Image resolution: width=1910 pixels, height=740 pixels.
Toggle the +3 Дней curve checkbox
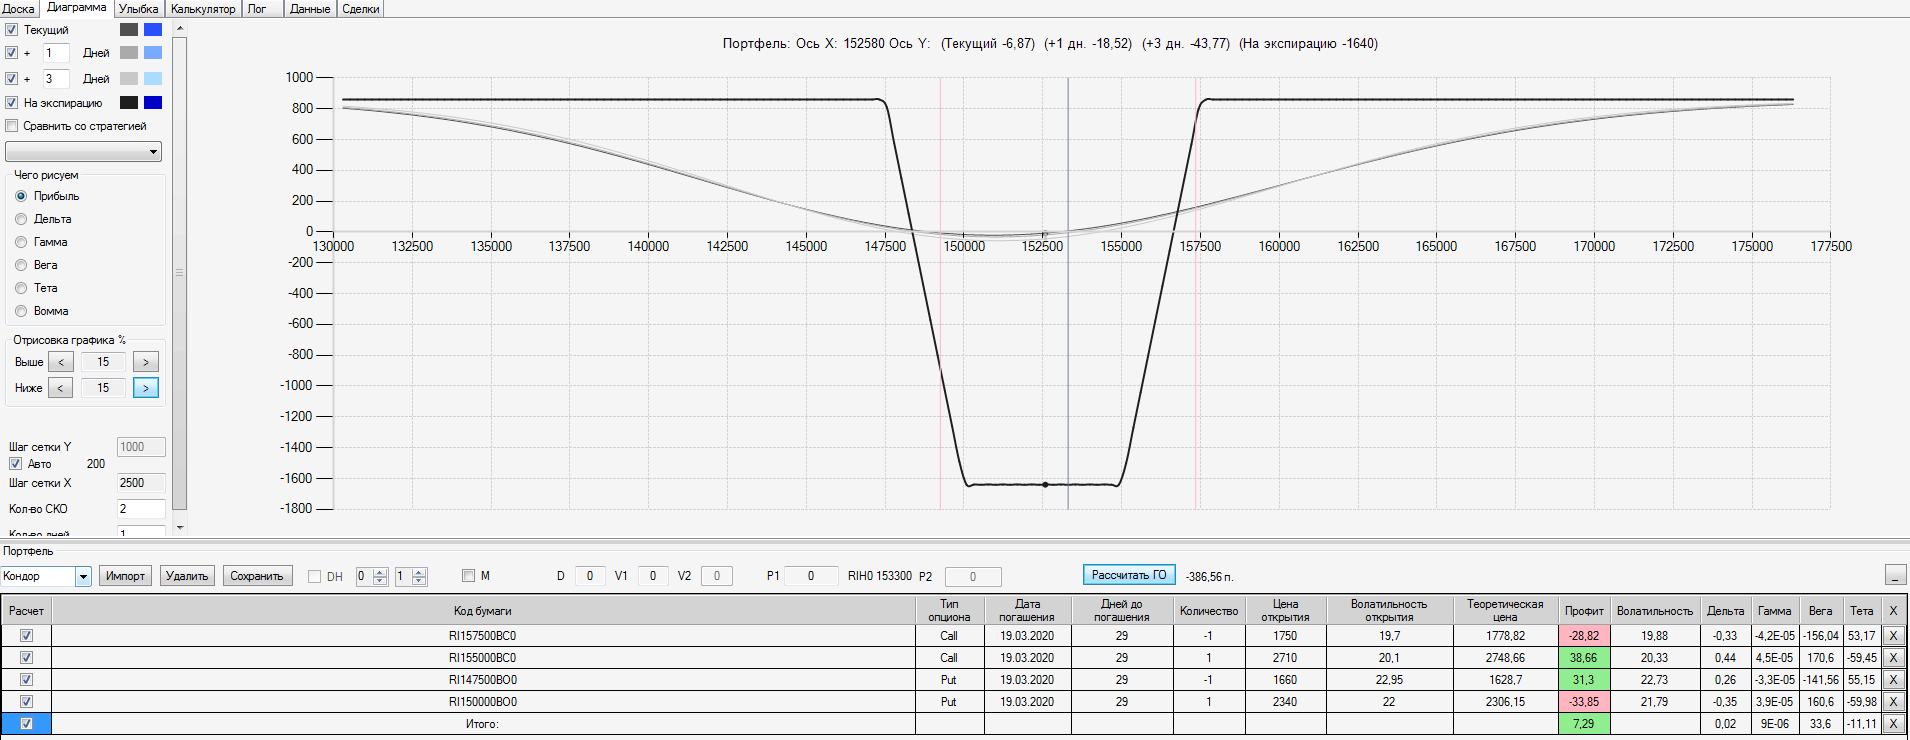(x=12, y=78)
